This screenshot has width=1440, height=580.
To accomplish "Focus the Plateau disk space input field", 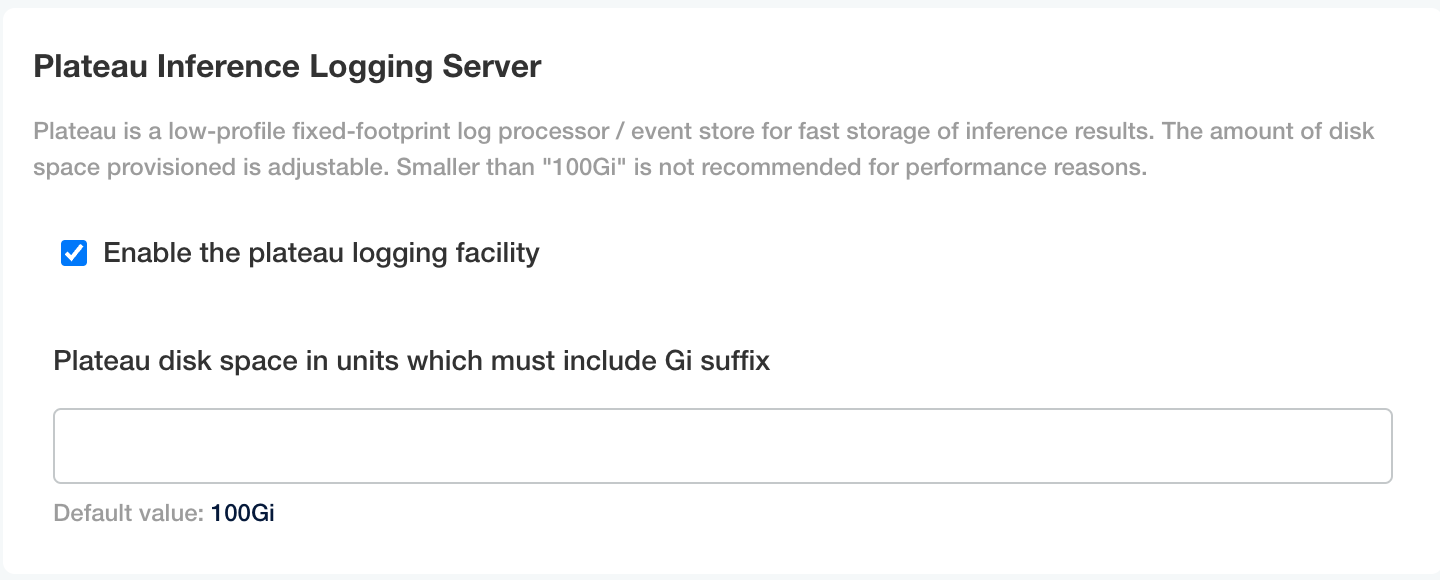I will [x=722, y=446].
